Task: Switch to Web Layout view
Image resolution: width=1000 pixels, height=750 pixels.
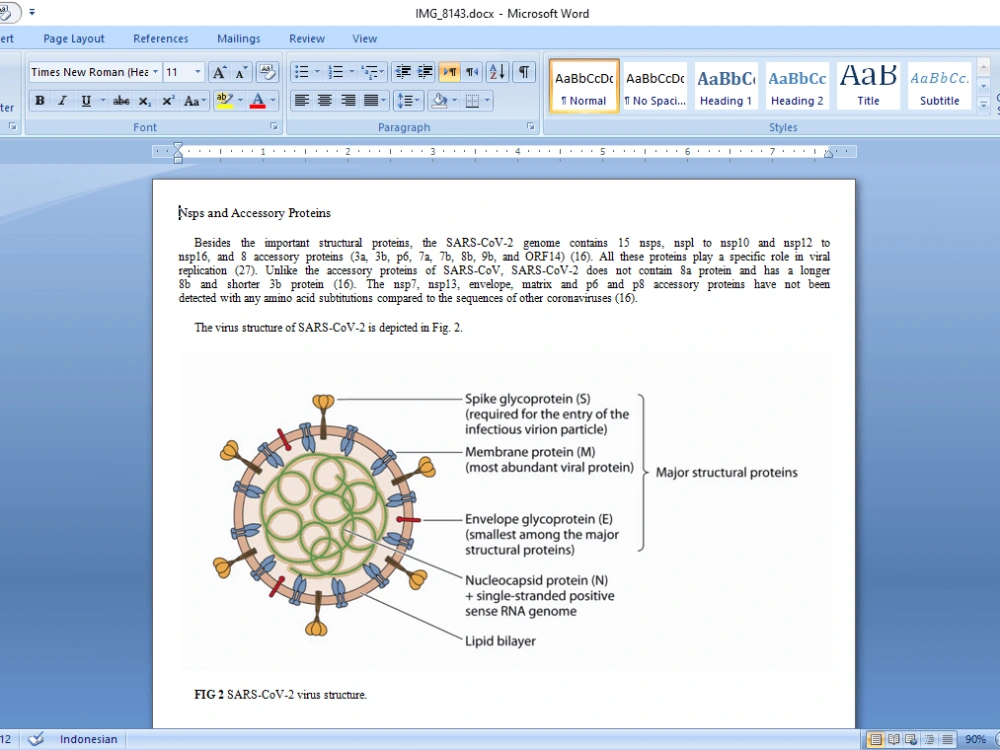Action: click(911, 740)
